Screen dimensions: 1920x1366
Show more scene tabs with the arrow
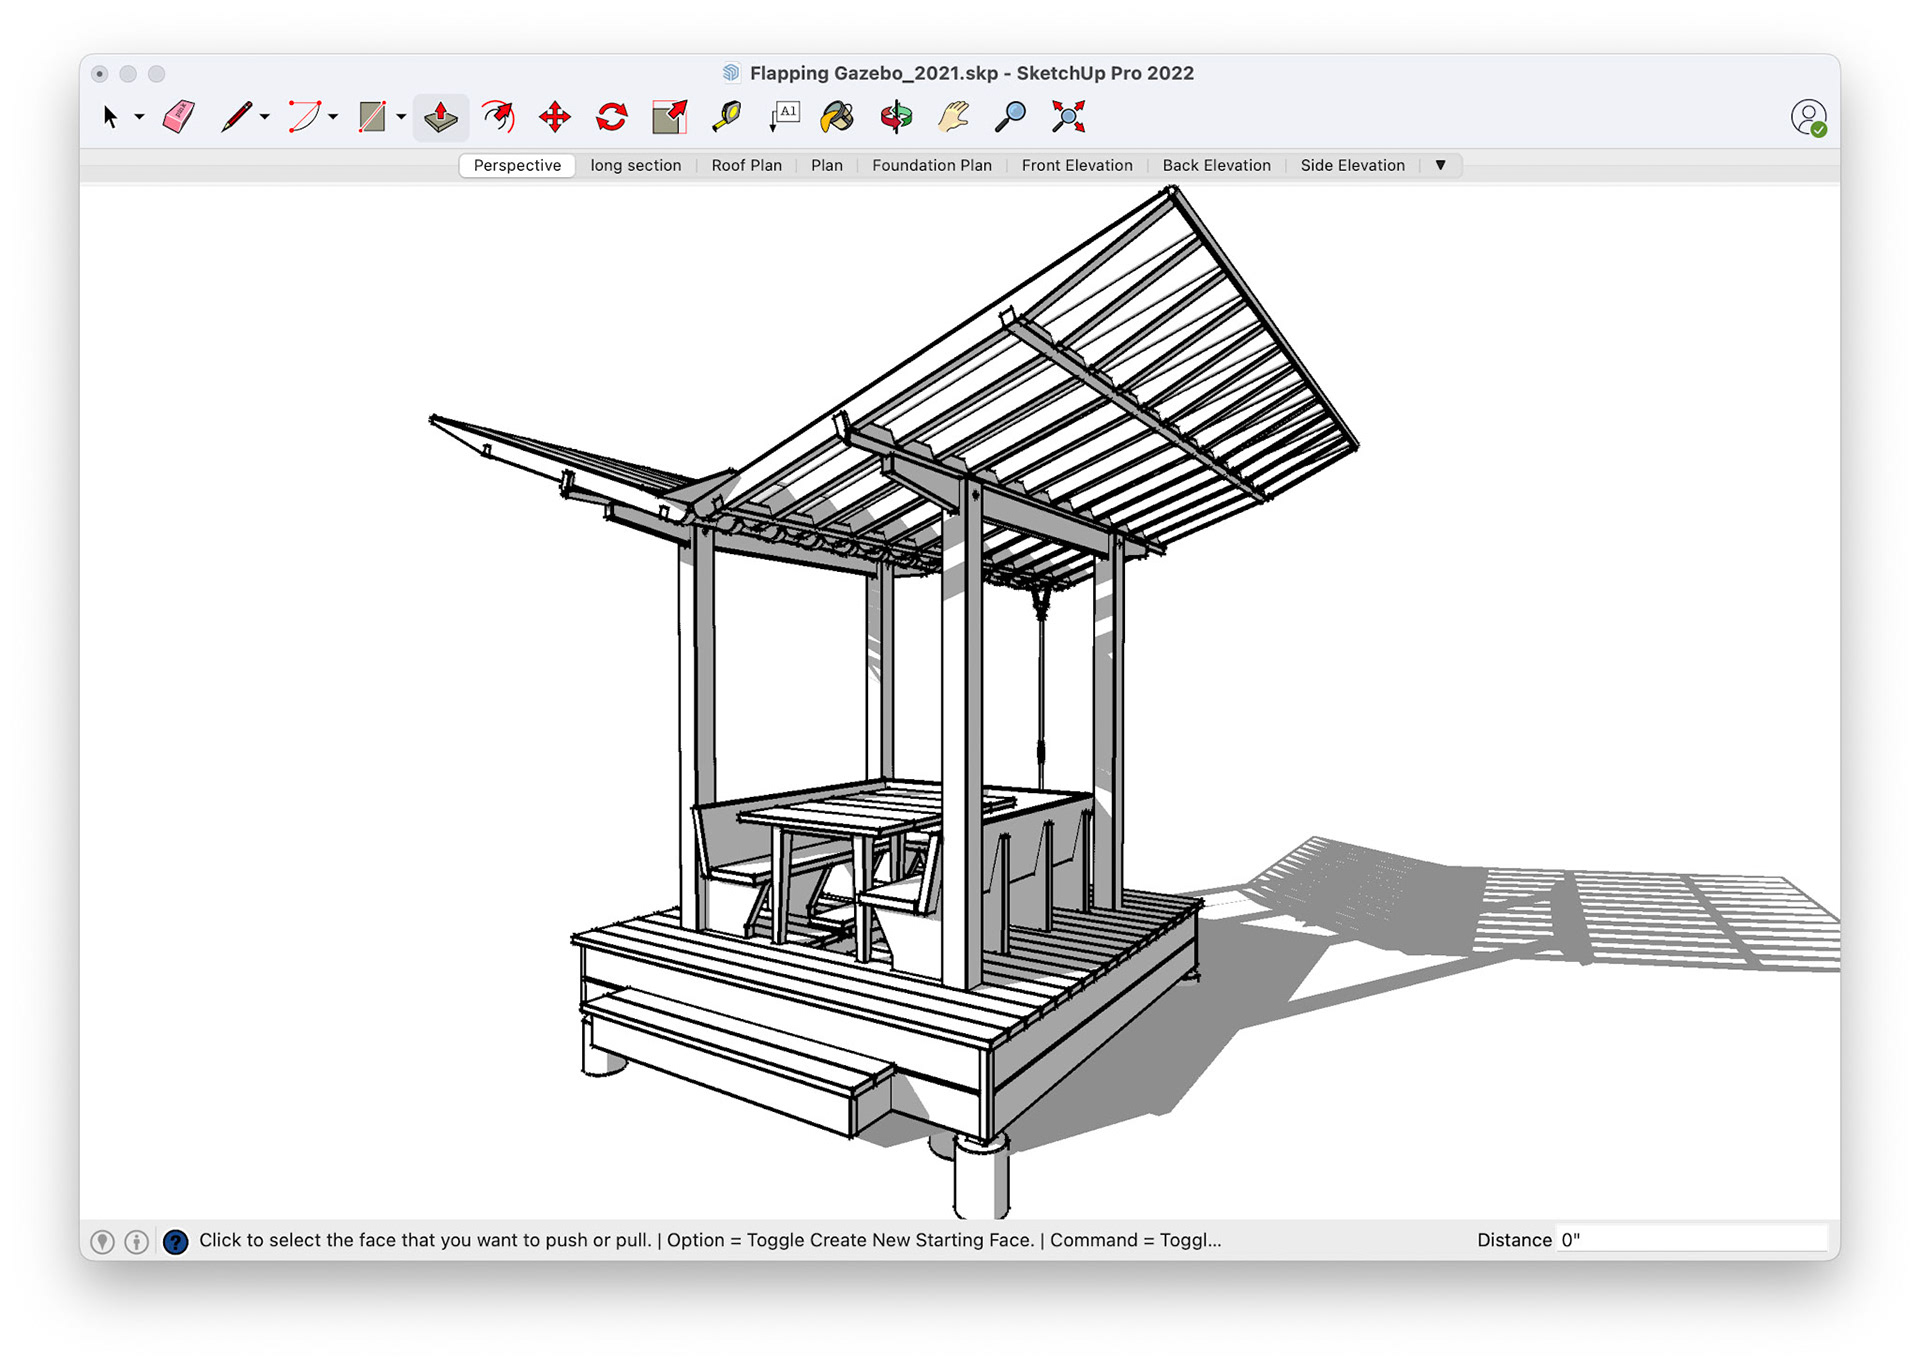[x=1440, y=165]
